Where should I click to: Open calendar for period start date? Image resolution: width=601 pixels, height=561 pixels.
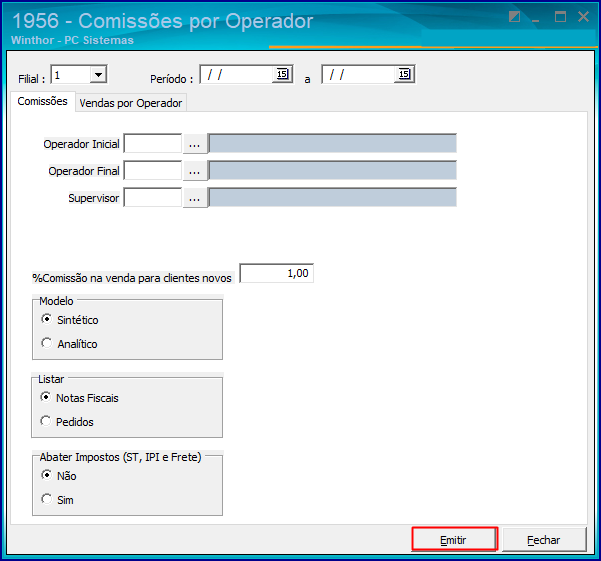coord(282,74)
